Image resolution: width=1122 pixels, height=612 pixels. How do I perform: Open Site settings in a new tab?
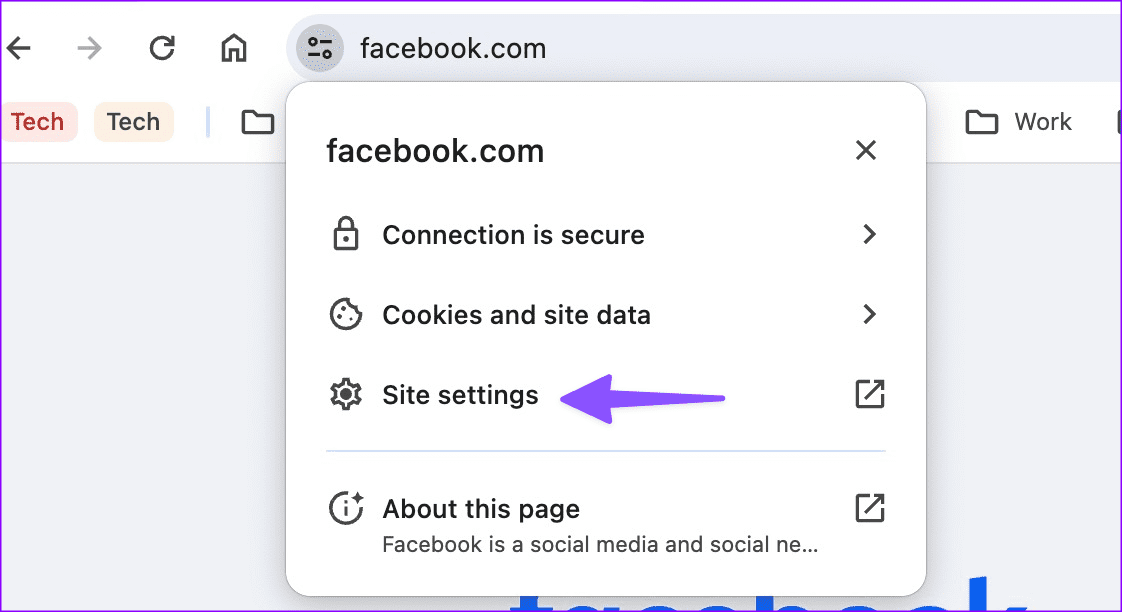click(x=869, y=394)
